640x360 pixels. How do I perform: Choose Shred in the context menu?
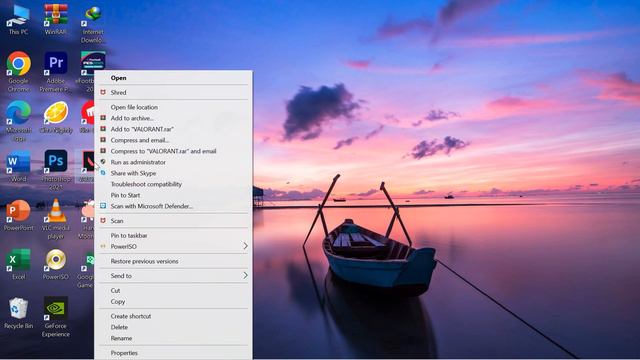coord(173,92)
